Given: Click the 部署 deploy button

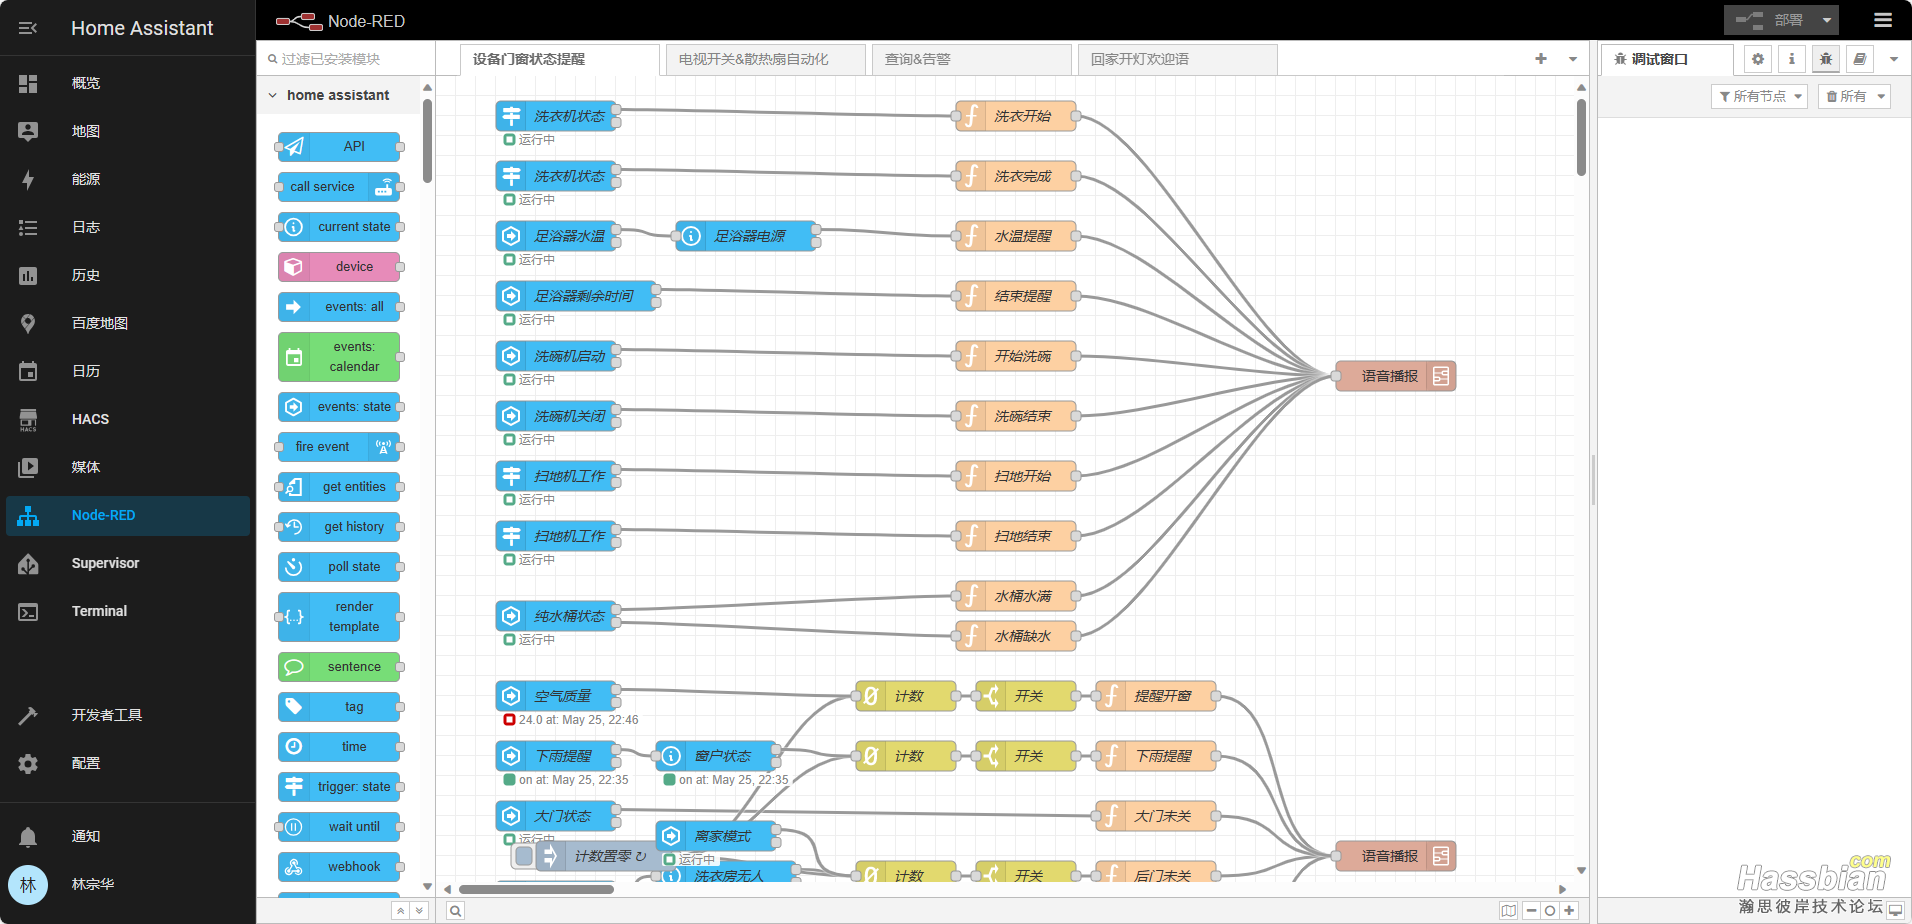Looking at the screenshot, I should click(x=1769, y=20).
